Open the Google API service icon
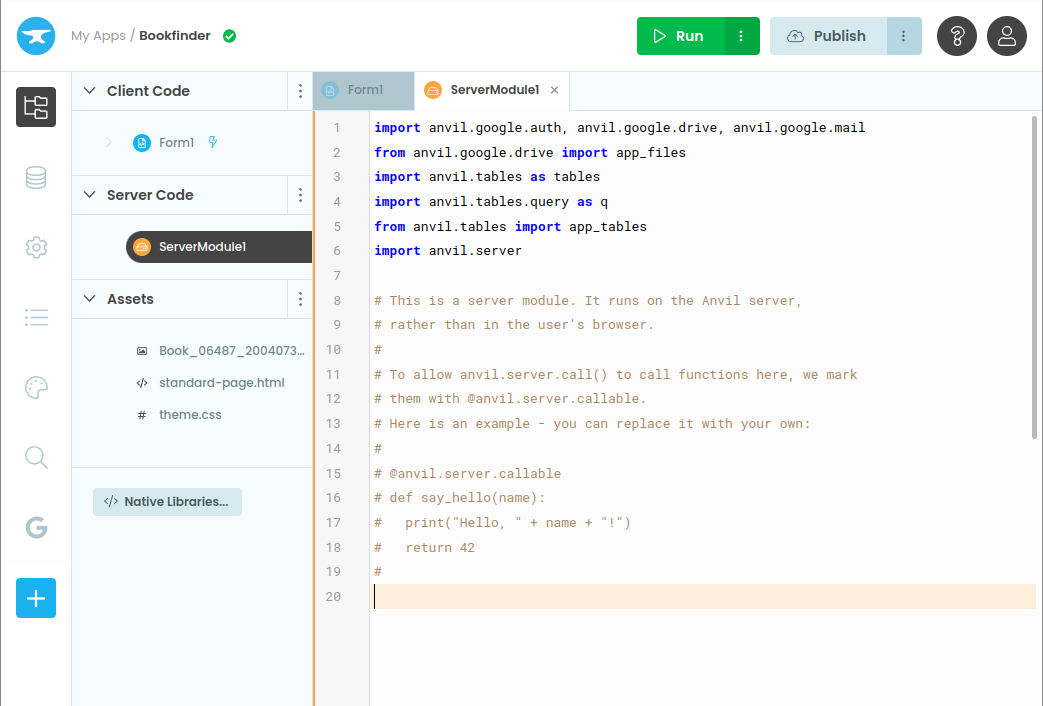The width and height of the screenshot is (1043, 706). pyautogui.click(x=36, y=528)
